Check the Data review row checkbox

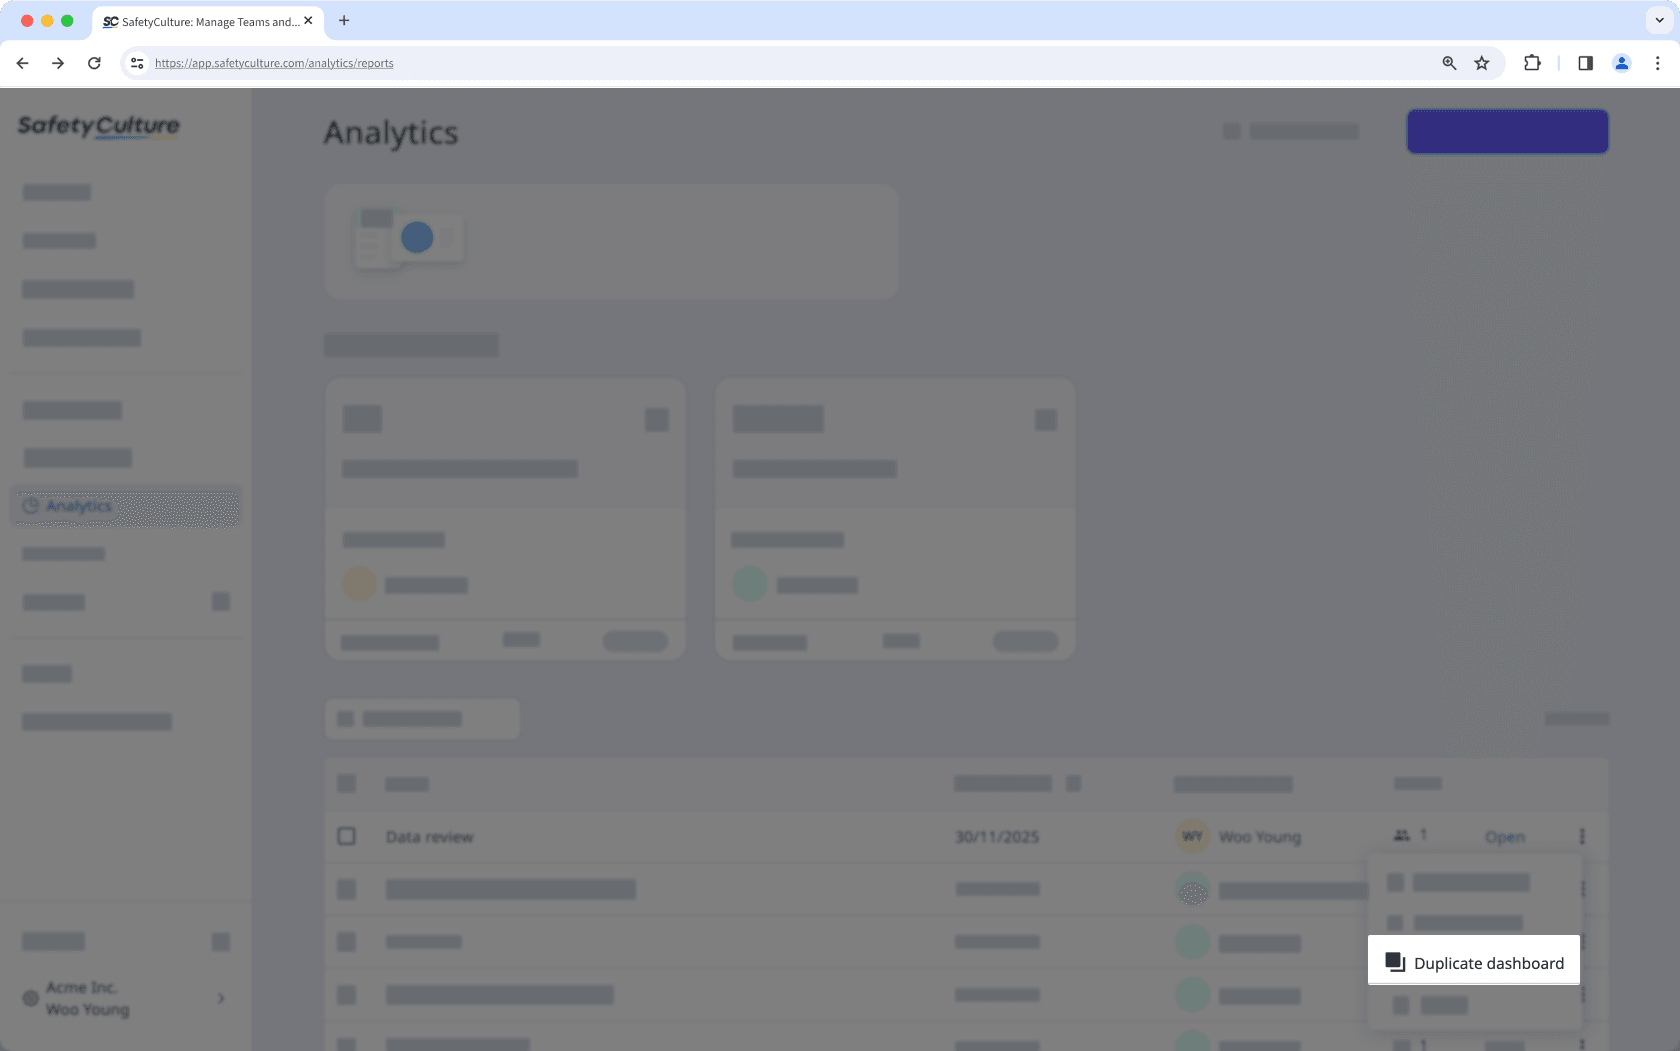click(347, 836)
